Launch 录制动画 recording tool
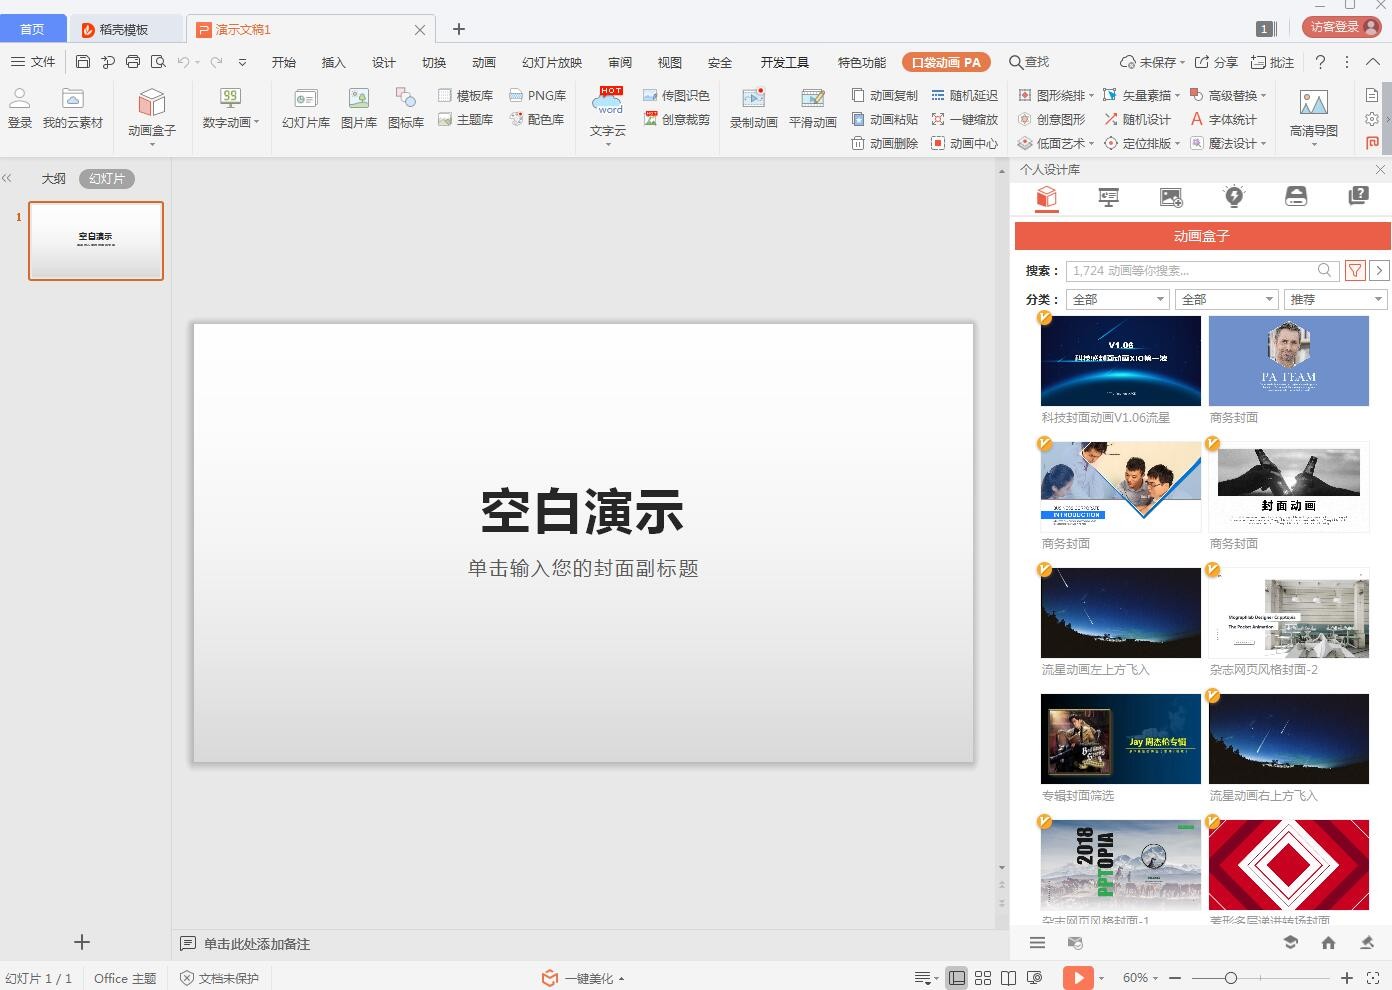The image size is (1392, 990). (x=752, y=108)
